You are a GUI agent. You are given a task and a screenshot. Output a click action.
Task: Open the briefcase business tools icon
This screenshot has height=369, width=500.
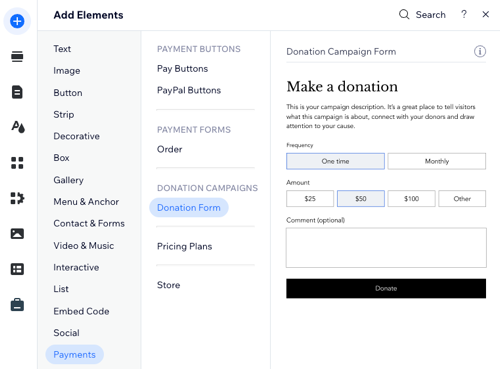click(17, 305)
